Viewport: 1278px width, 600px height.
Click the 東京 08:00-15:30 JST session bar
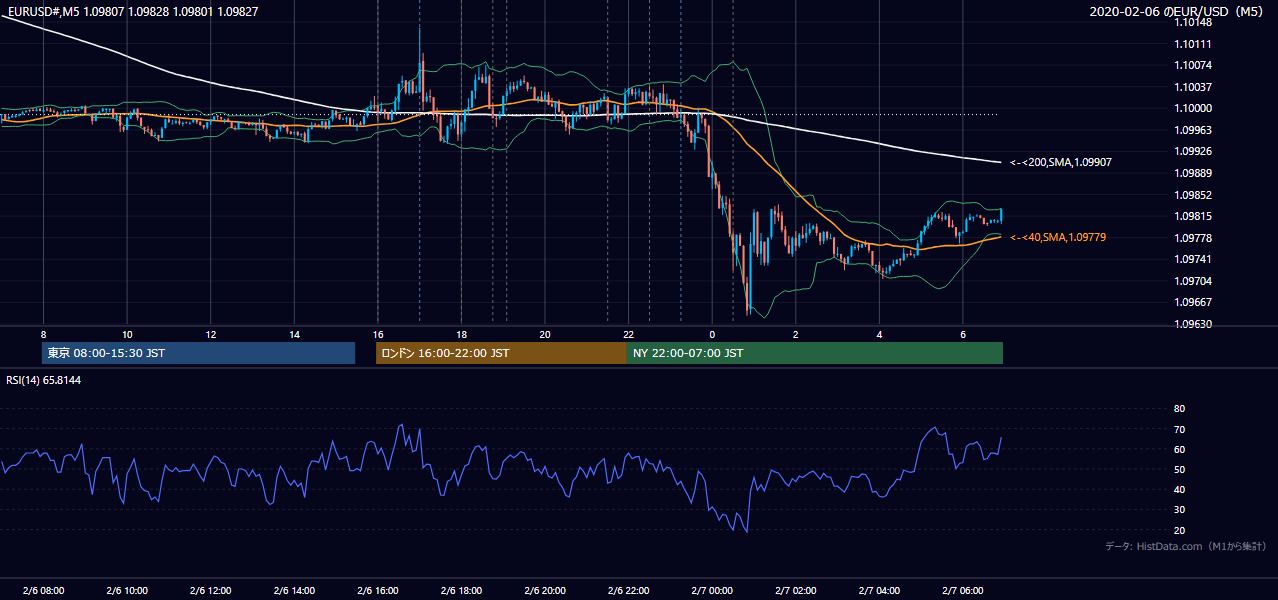point(199,353)
